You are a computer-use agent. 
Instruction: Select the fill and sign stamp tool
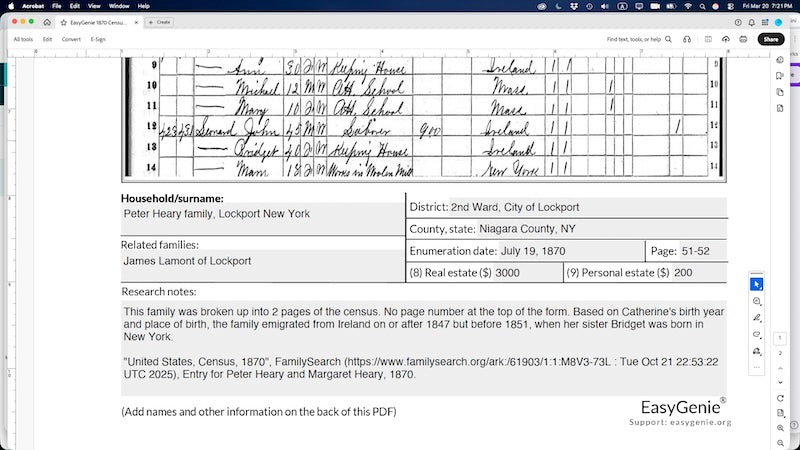click(757, 352)
